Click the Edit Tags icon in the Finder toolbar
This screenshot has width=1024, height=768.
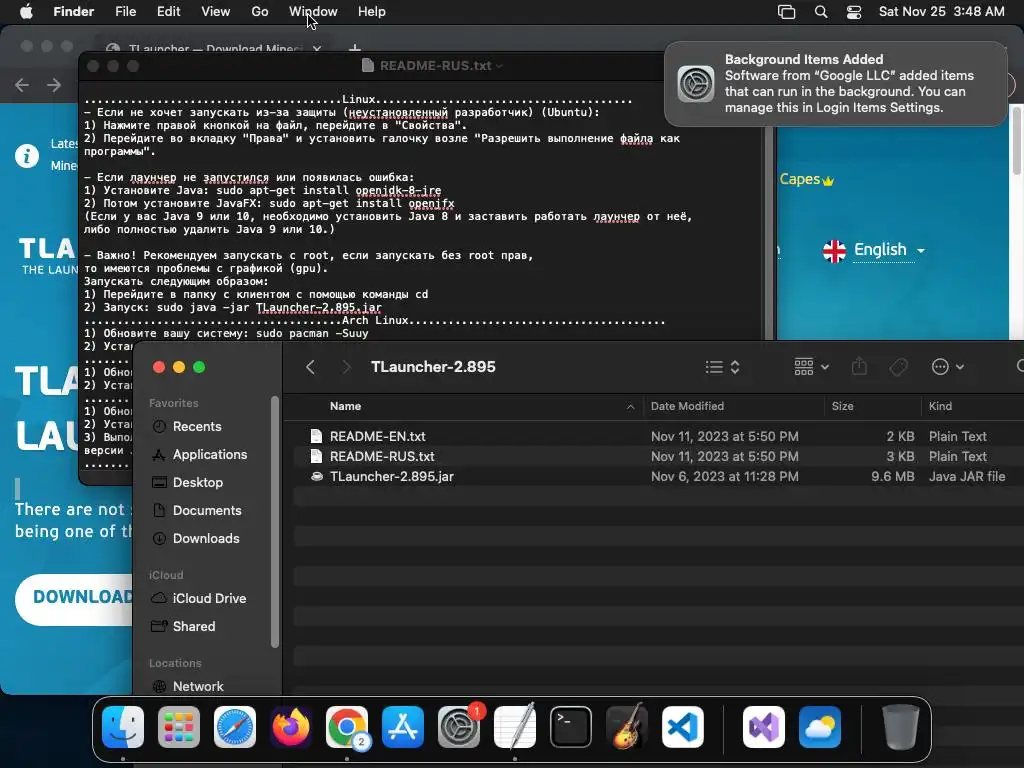(899, 367)
